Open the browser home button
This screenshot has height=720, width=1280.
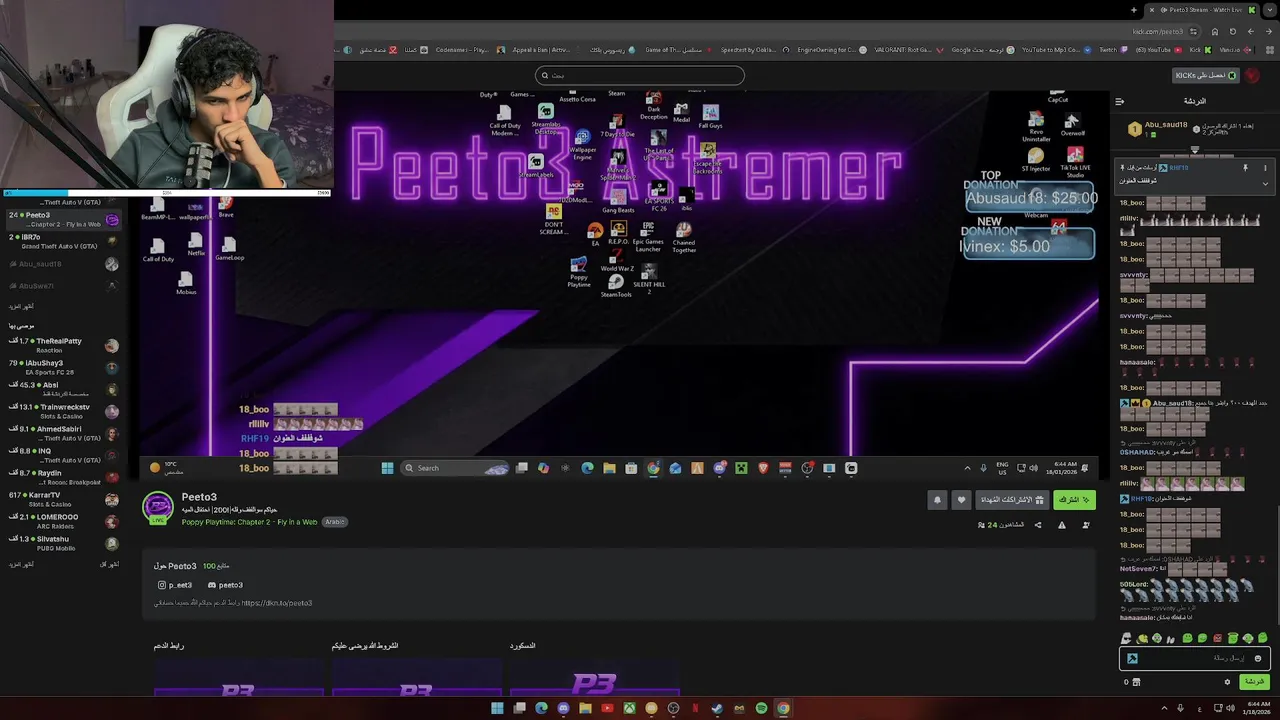click(x=1215, y=31)
